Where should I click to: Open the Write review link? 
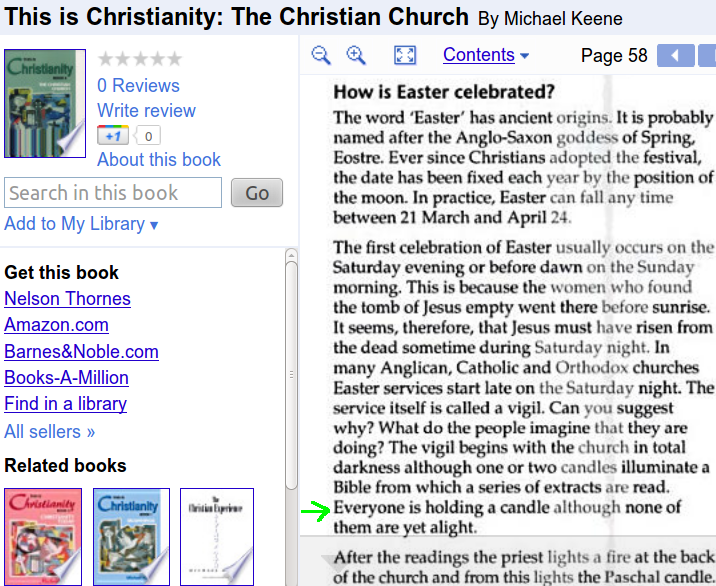[x=146, y=111]
